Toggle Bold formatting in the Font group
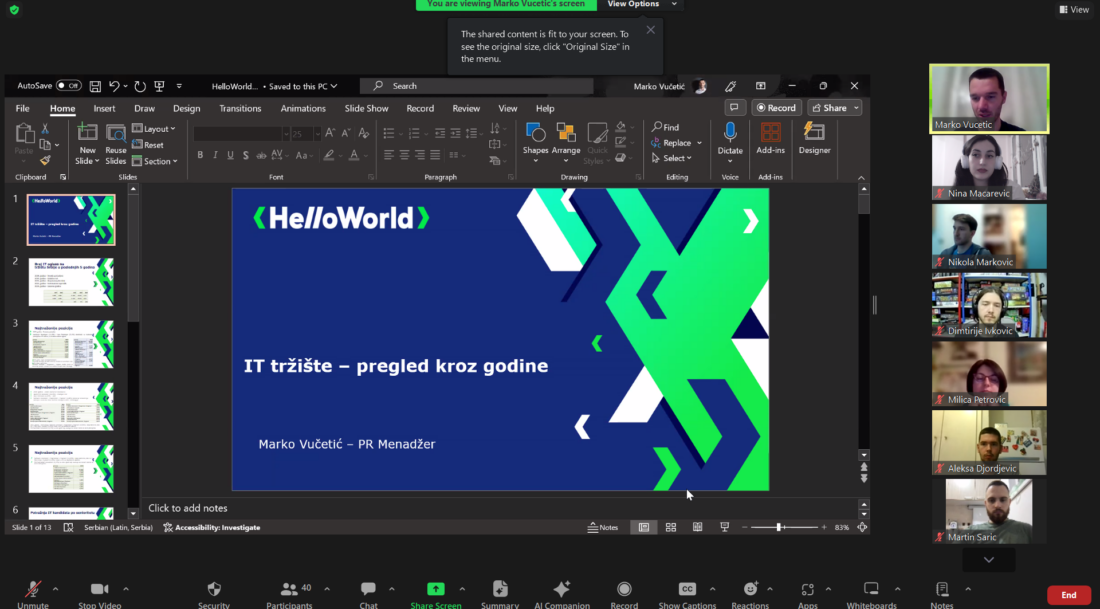Image resolution: width=1100 pixels, height=609 pixels. (200, 155)
